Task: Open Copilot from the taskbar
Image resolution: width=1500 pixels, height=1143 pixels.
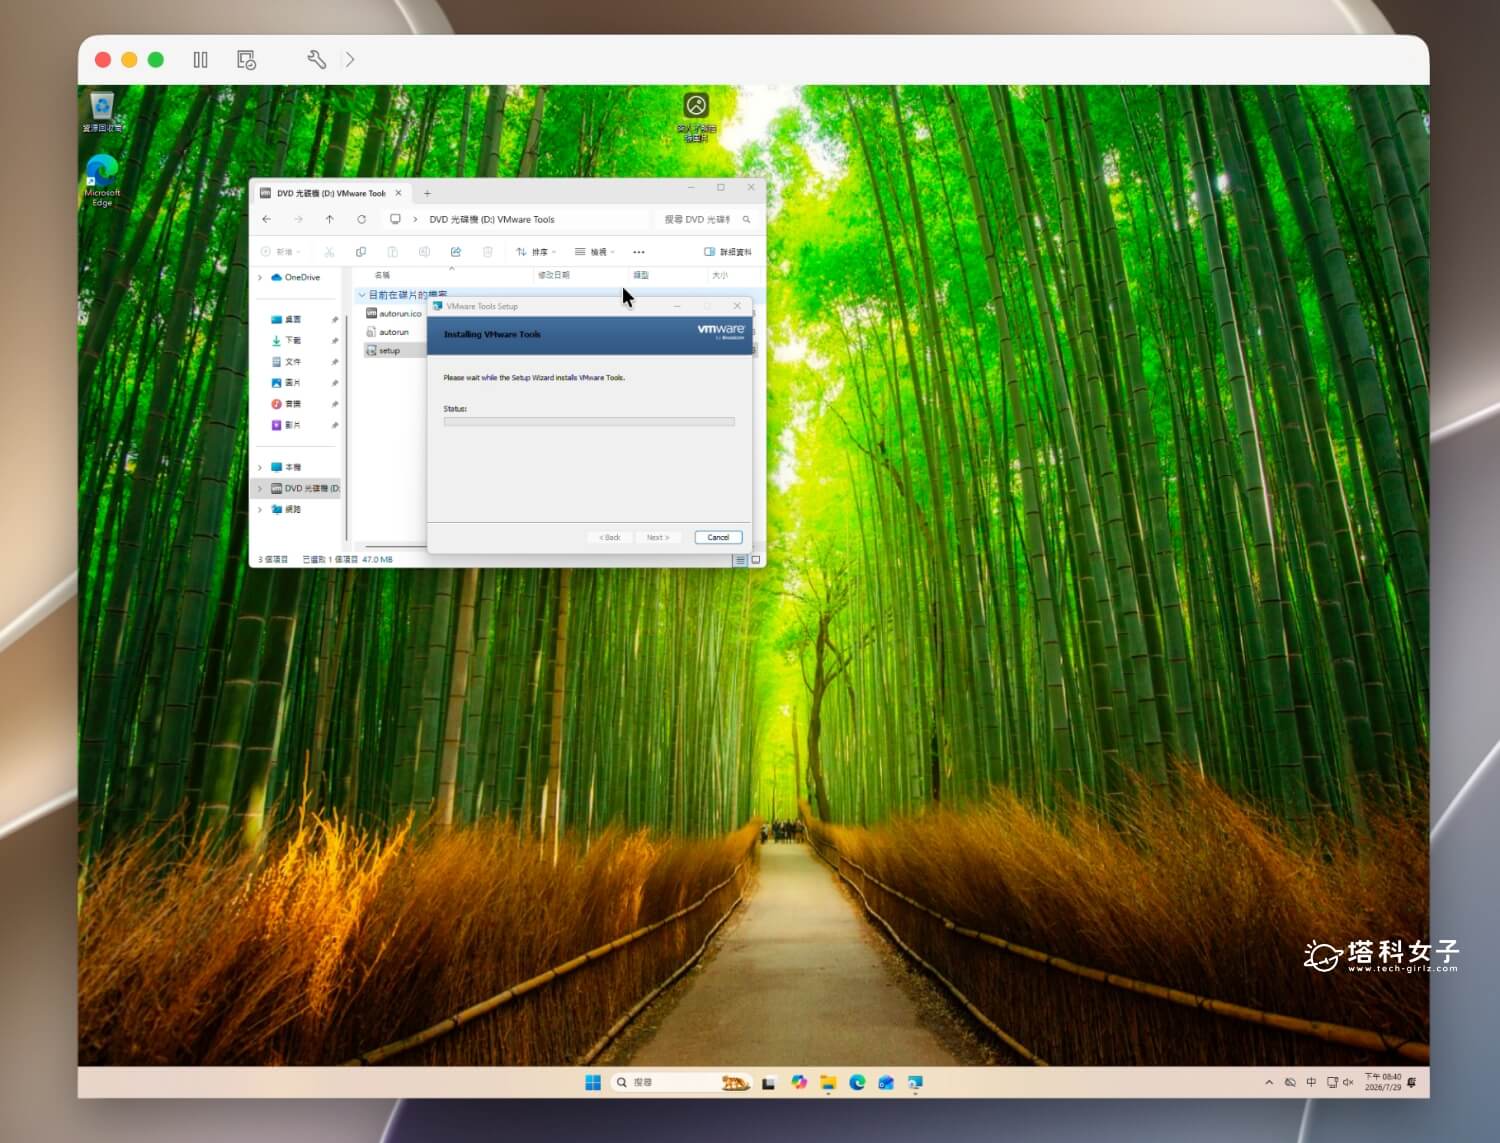Action: coord(798,1083)
